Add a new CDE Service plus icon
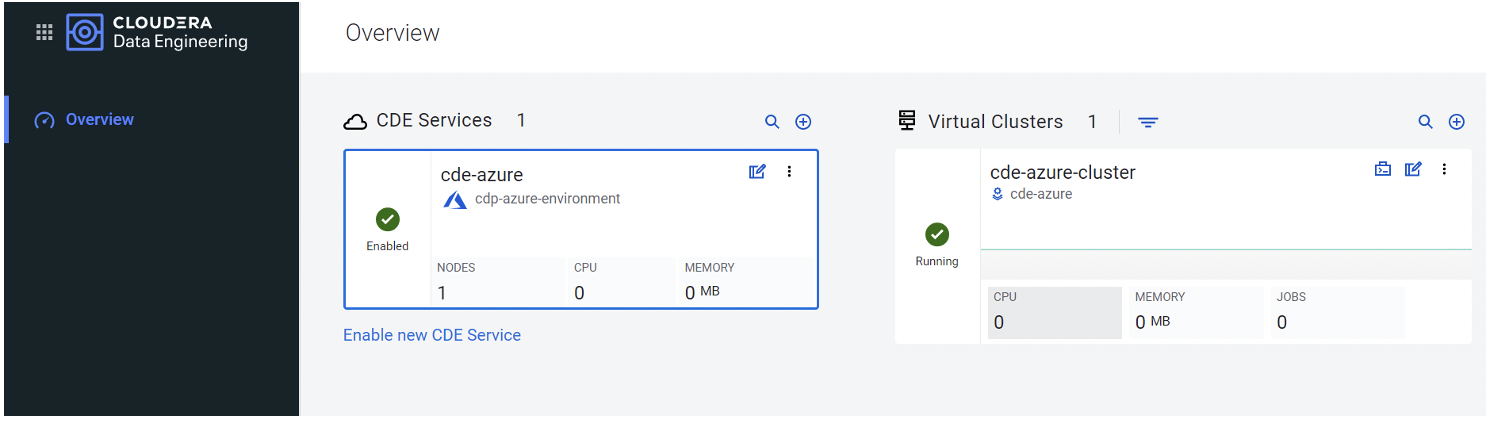The image size is (1498, 422). click(x=803, y=122)
